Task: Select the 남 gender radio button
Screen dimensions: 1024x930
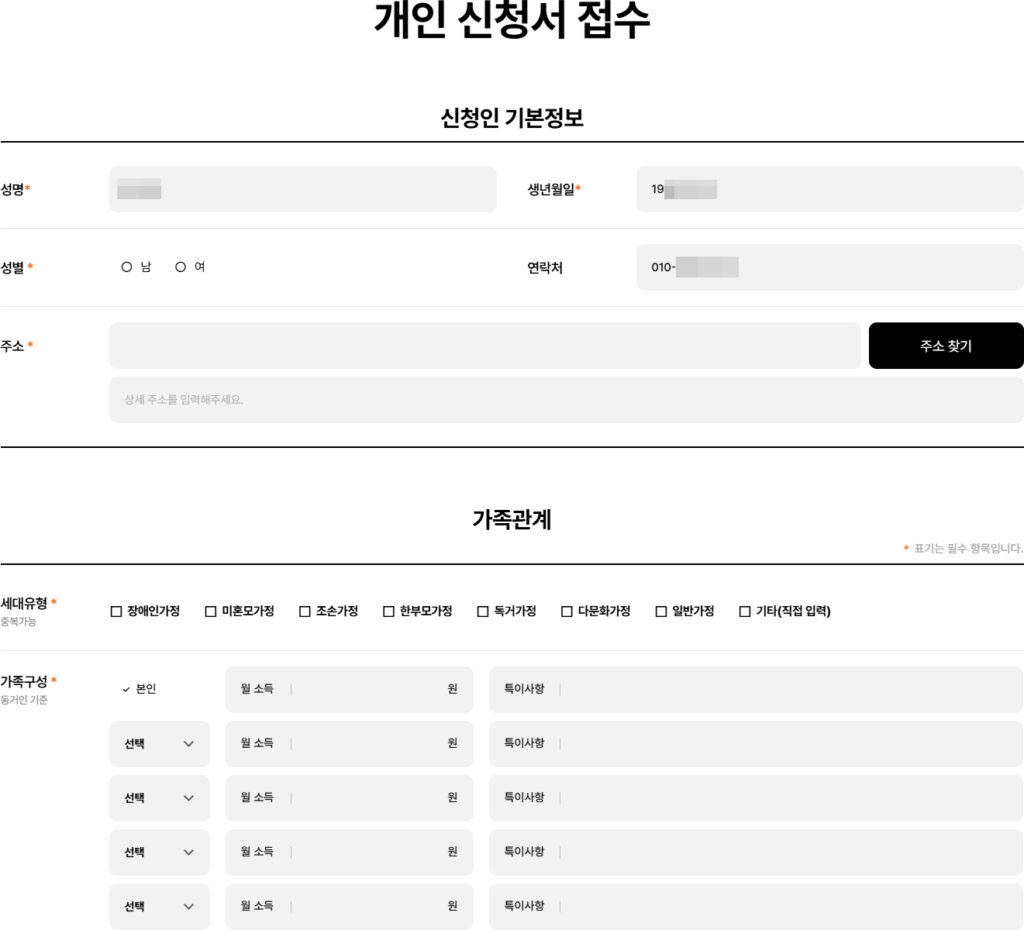Action: pos(127,267)
